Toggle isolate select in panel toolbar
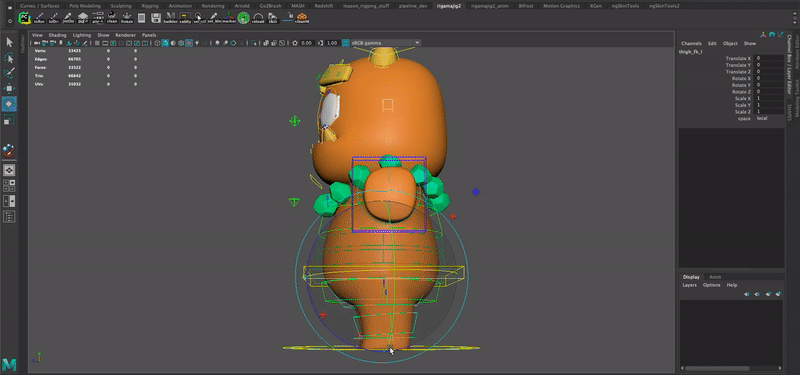 coord(253,43)
